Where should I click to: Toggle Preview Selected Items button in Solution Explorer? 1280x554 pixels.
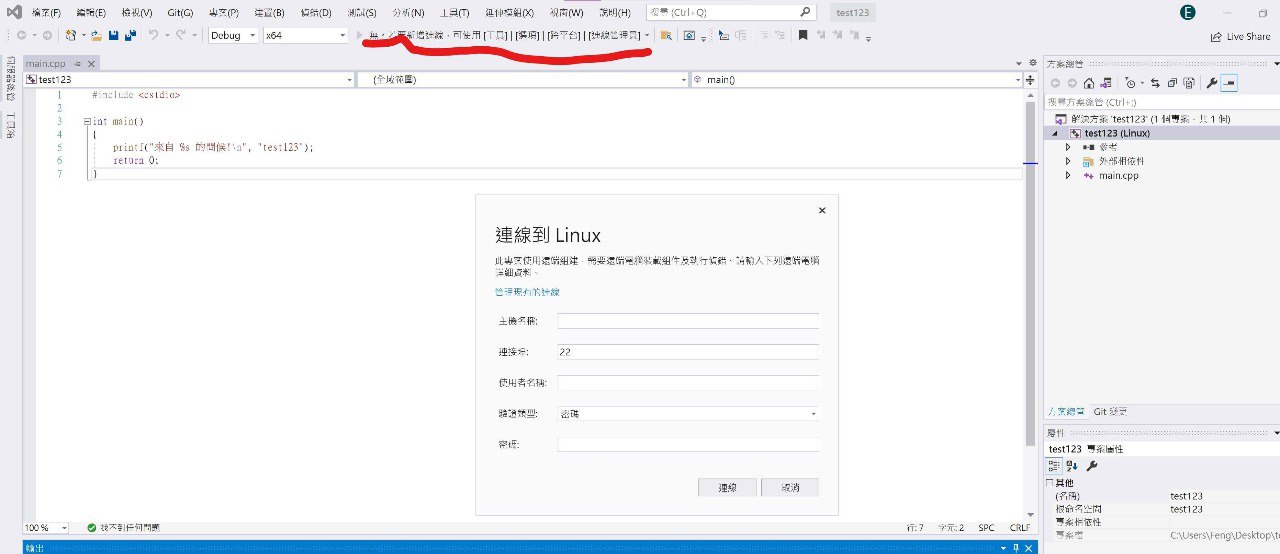[x=1229, y=83]
